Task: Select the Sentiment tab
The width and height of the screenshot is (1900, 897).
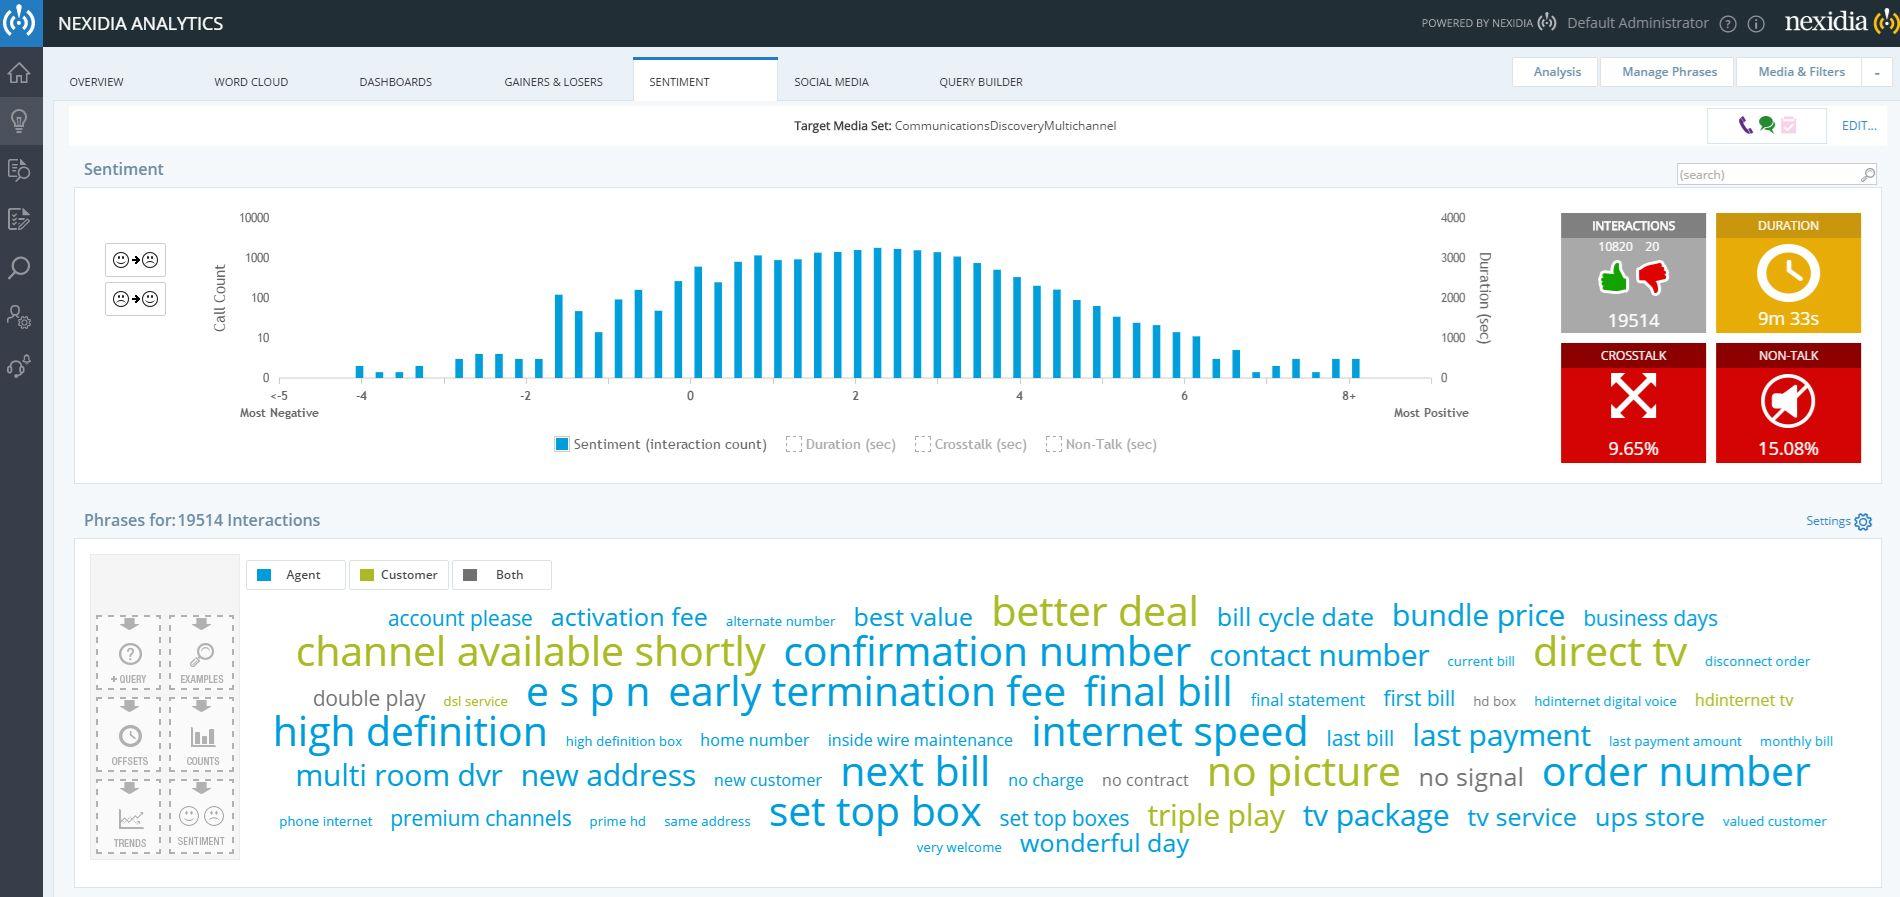Action: pos(705,80)
